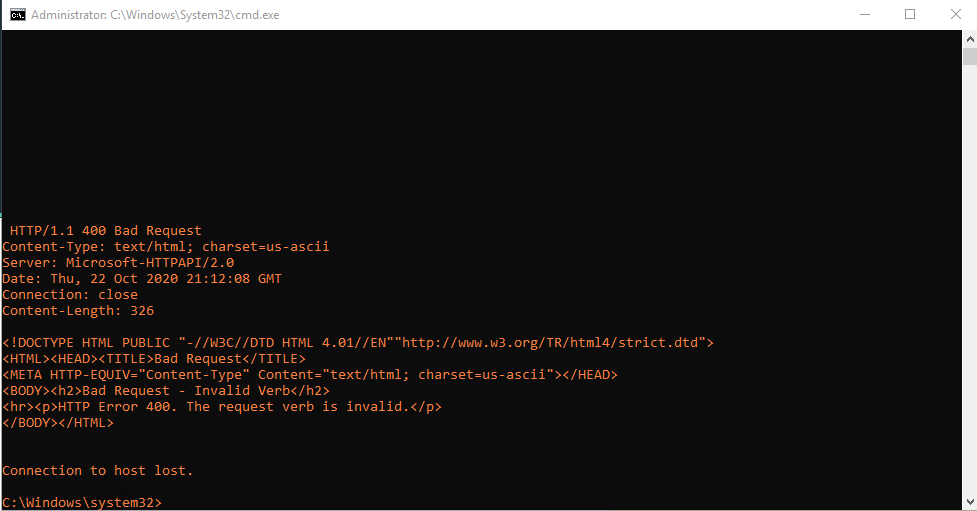Minimize the Command Prompt window

click(865, 14)
